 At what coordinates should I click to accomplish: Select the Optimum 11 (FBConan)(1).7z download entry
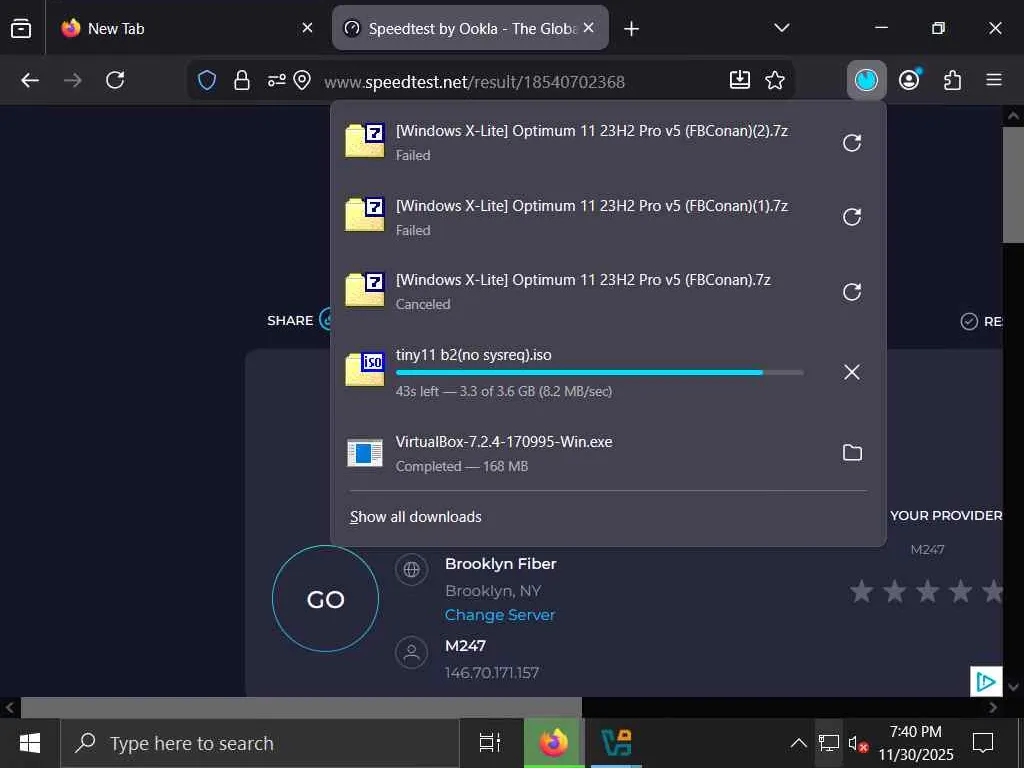coord(581,216)
